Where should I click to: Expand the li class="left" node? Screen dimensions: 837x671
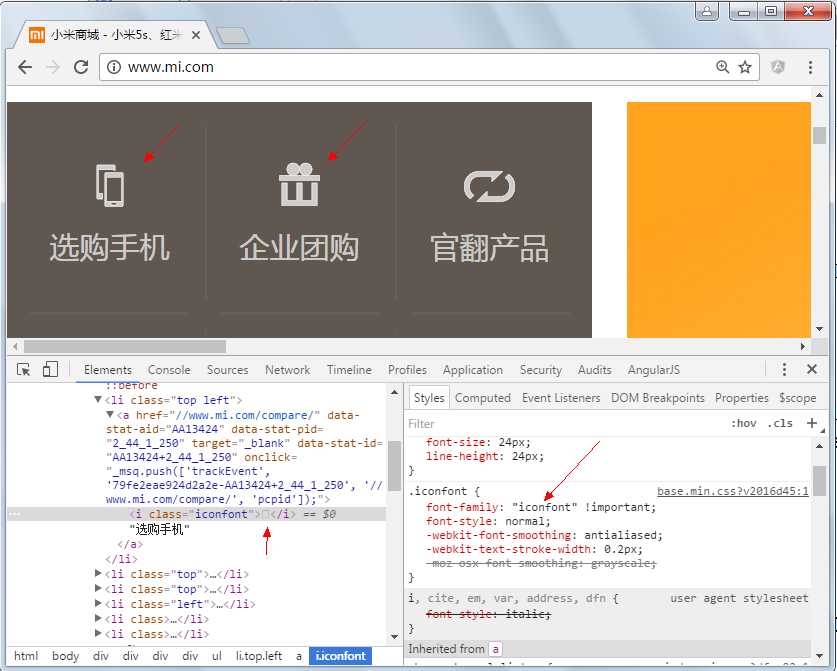pos(98,603)
